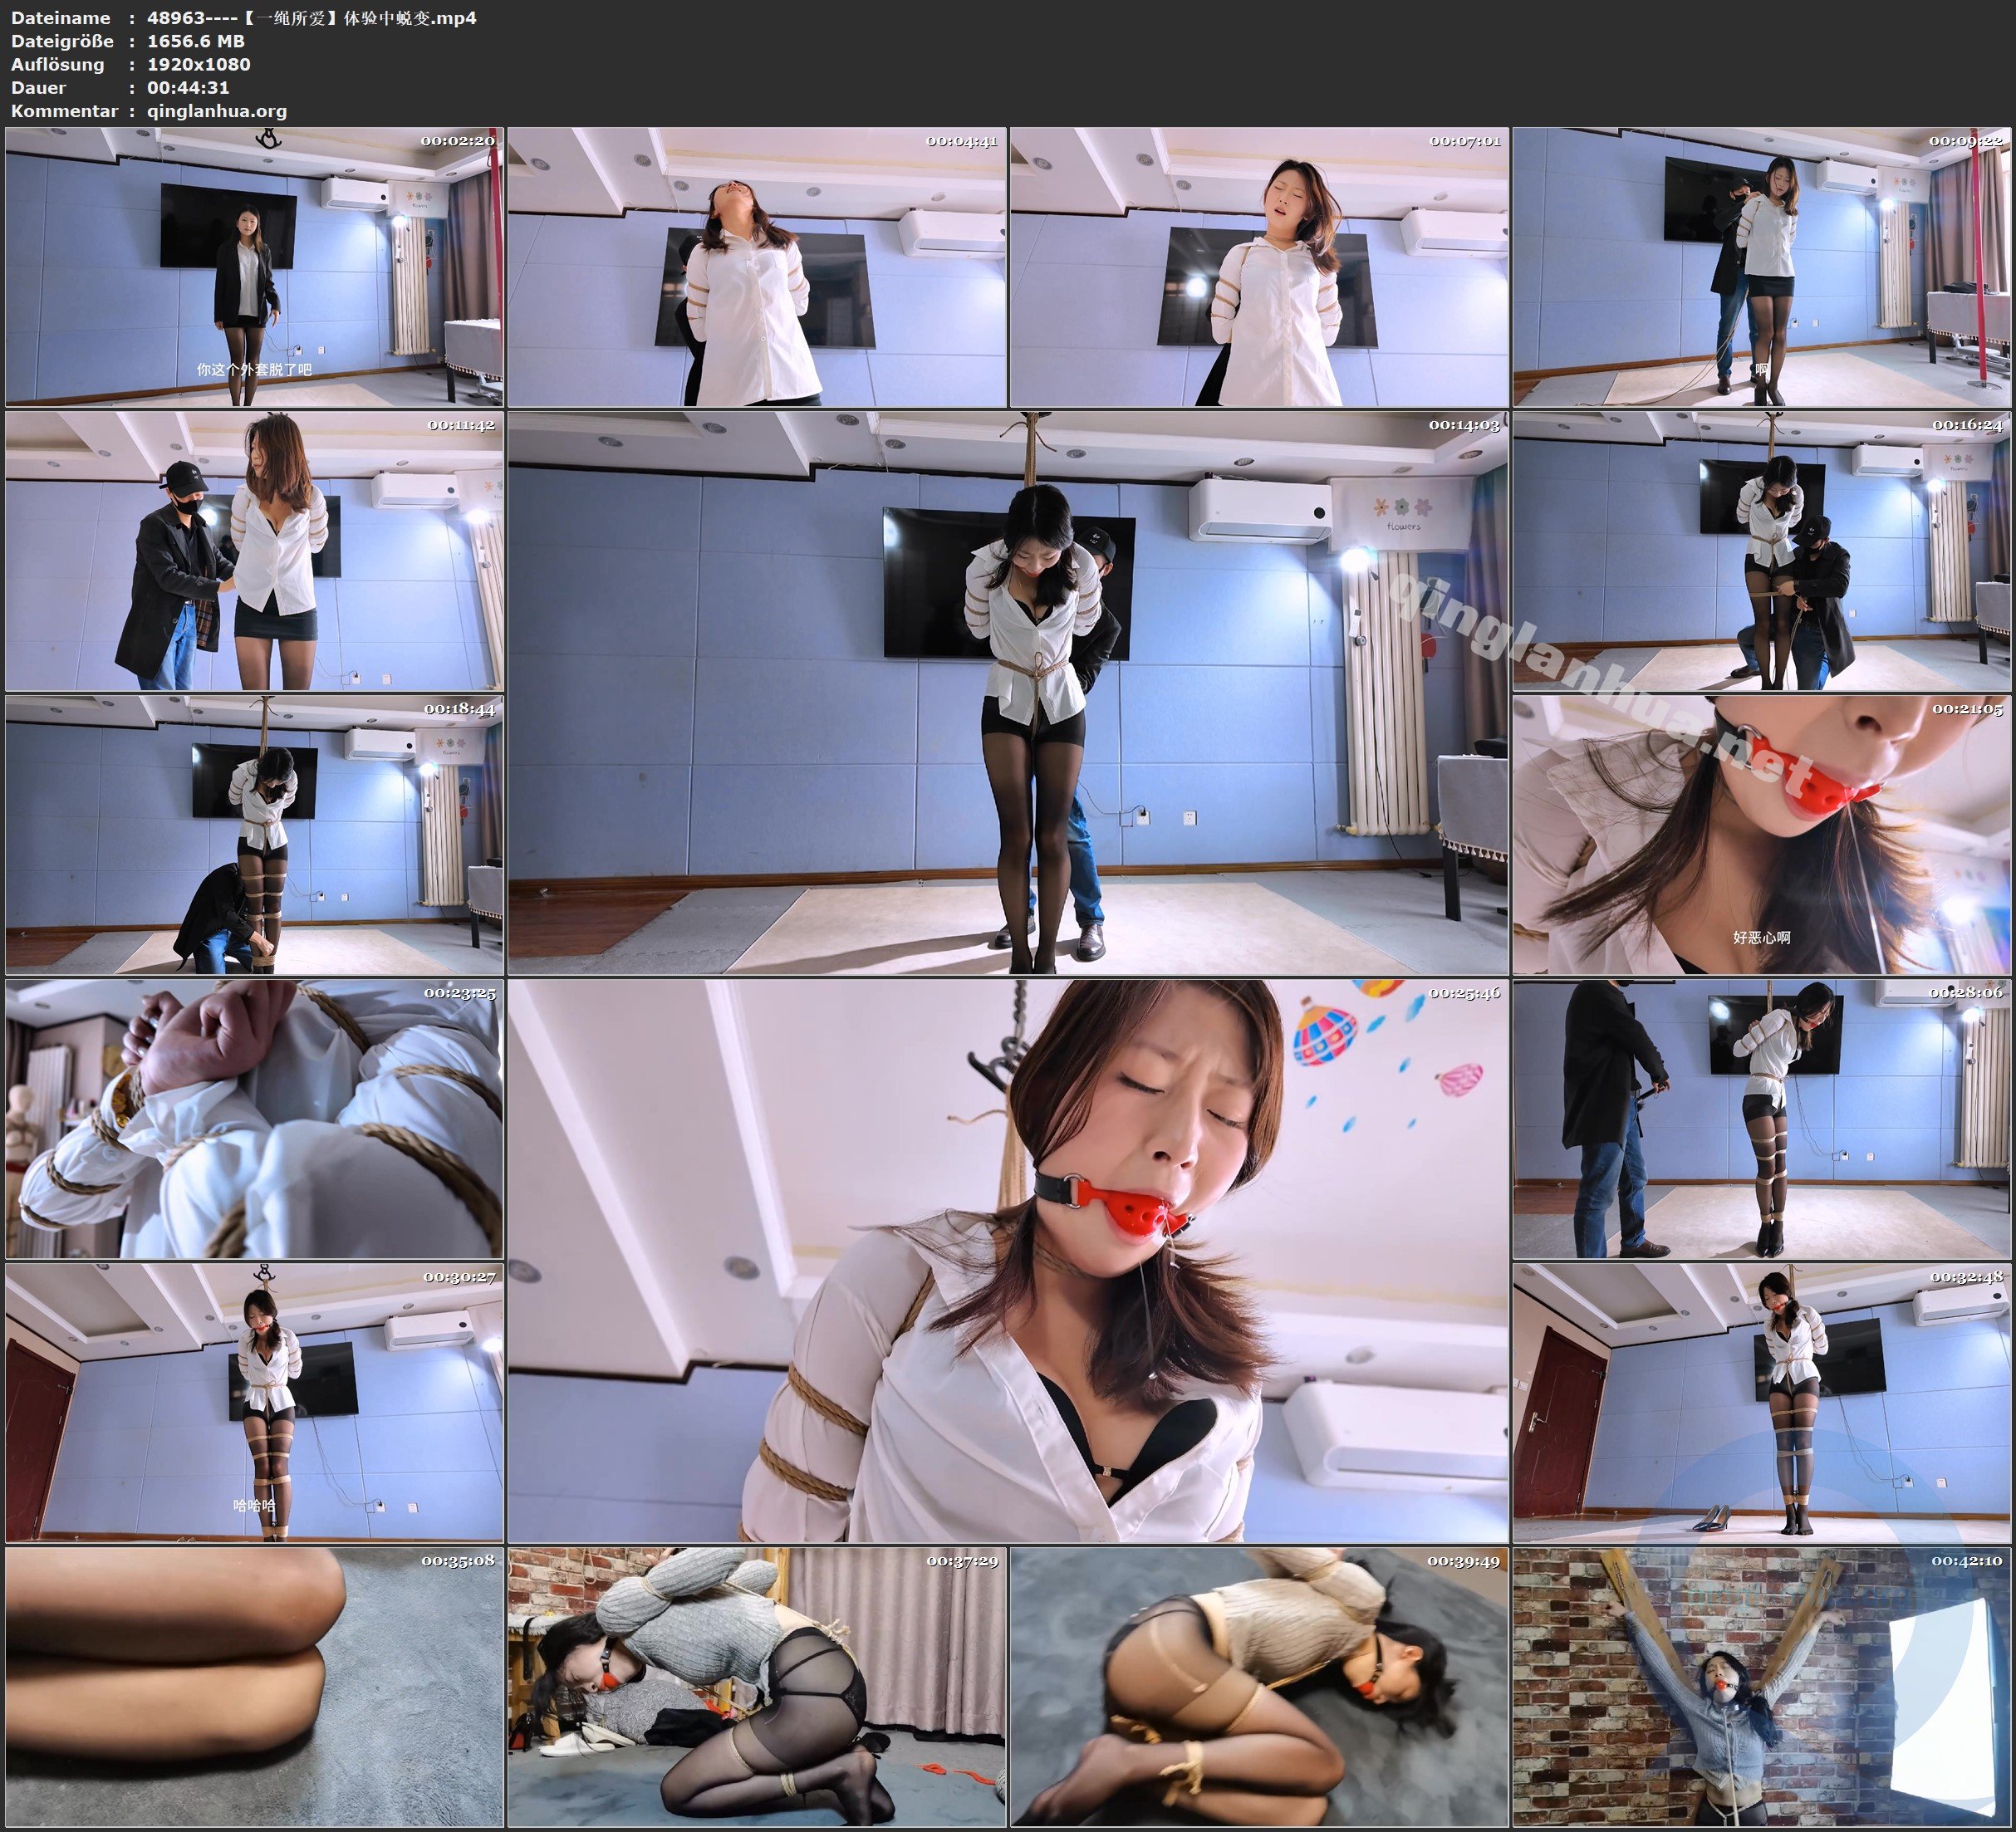This screenshot has height=1832, width=2016.
Task: Click the 1920x1080 resolution value
Action: (198, 64)
